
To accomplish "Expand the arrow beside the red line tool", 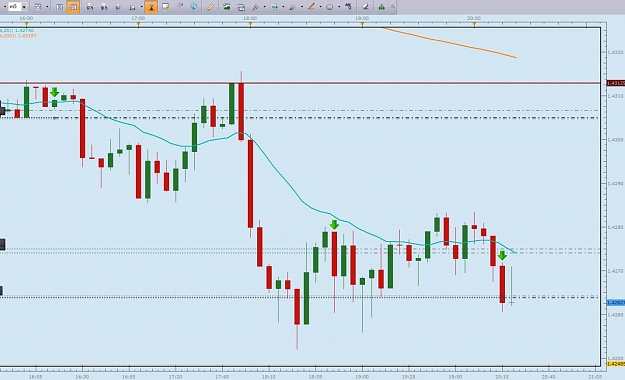I will click(x=320, y=7).
